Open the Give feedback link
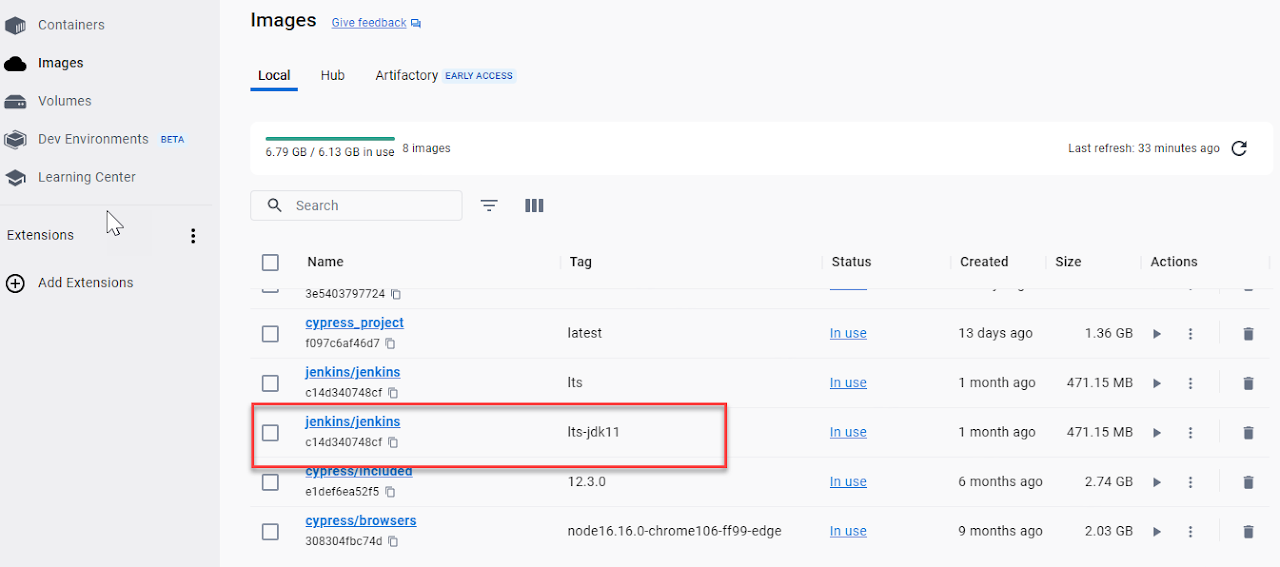 point(369,22)
